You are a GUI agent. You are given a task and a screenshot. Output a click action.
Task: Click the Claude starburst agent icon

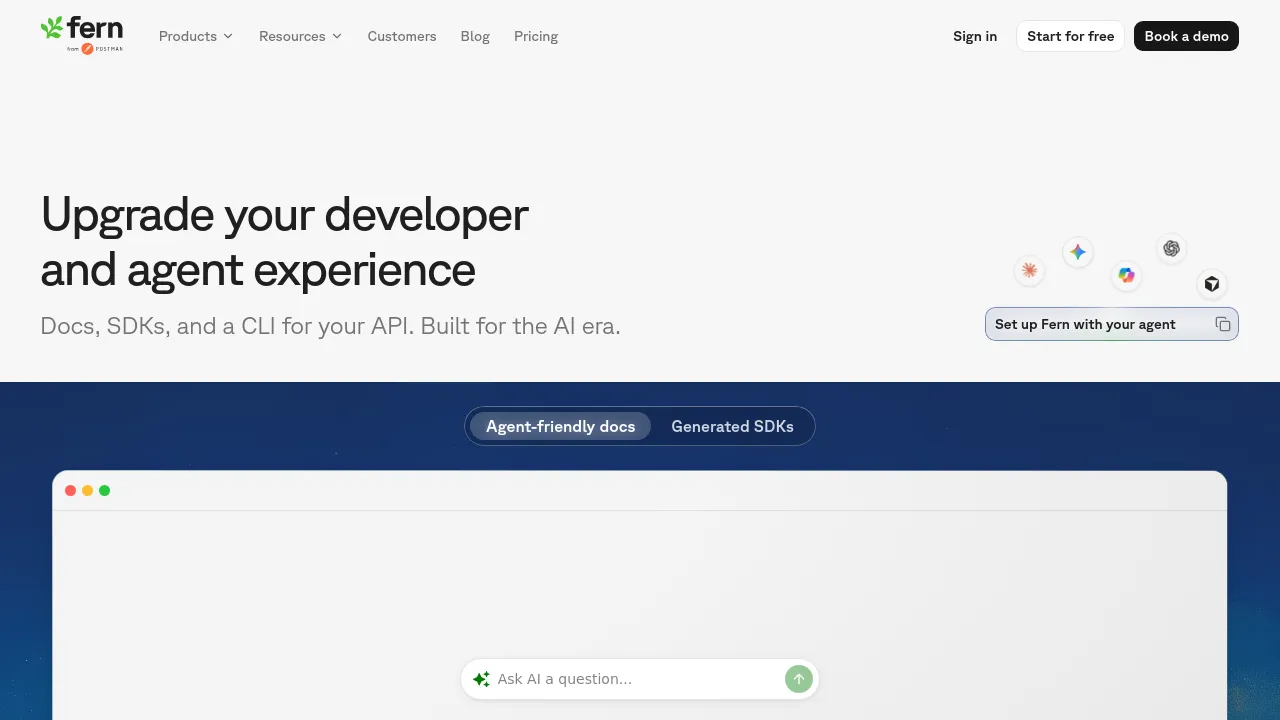1029,270
